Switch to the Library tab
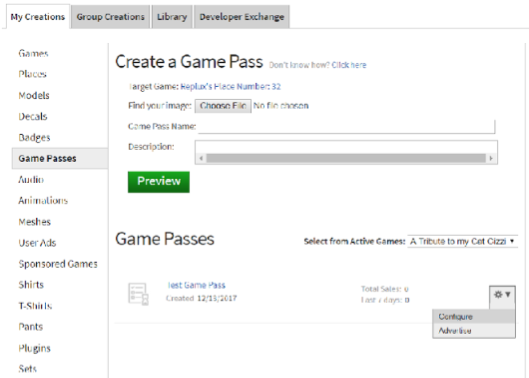Screen dimensions: 529x378 coord(172,17)
